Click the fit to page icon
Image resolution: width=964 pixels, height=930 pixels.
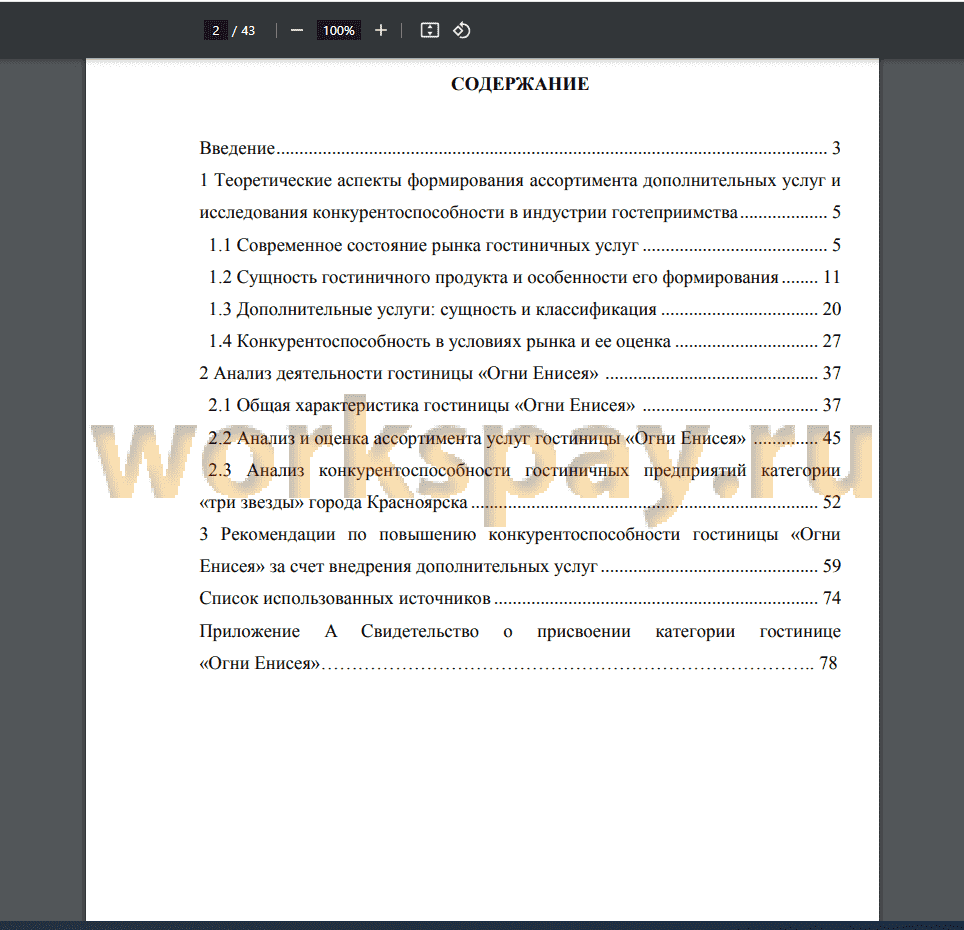430,30
